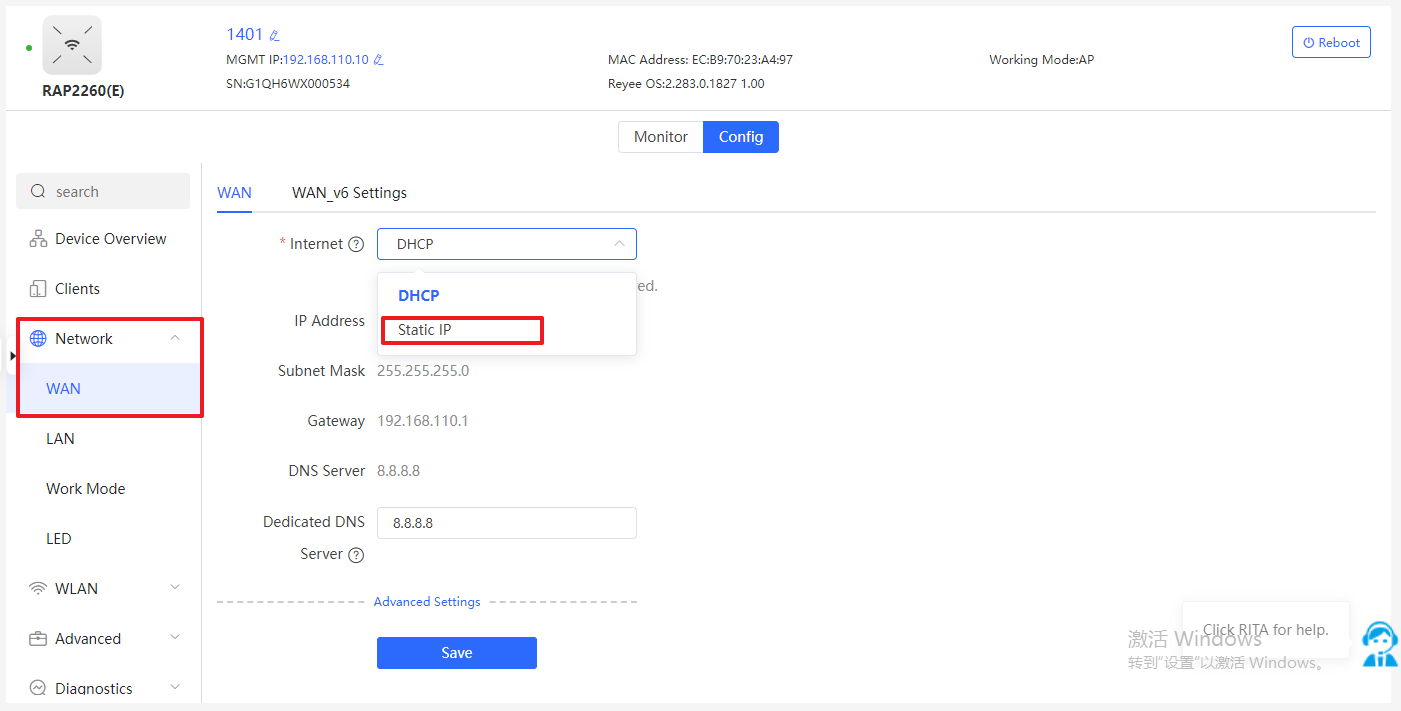Switch to the Monitor tab
Screen dimensions: 1401x711
click(660, 137)
